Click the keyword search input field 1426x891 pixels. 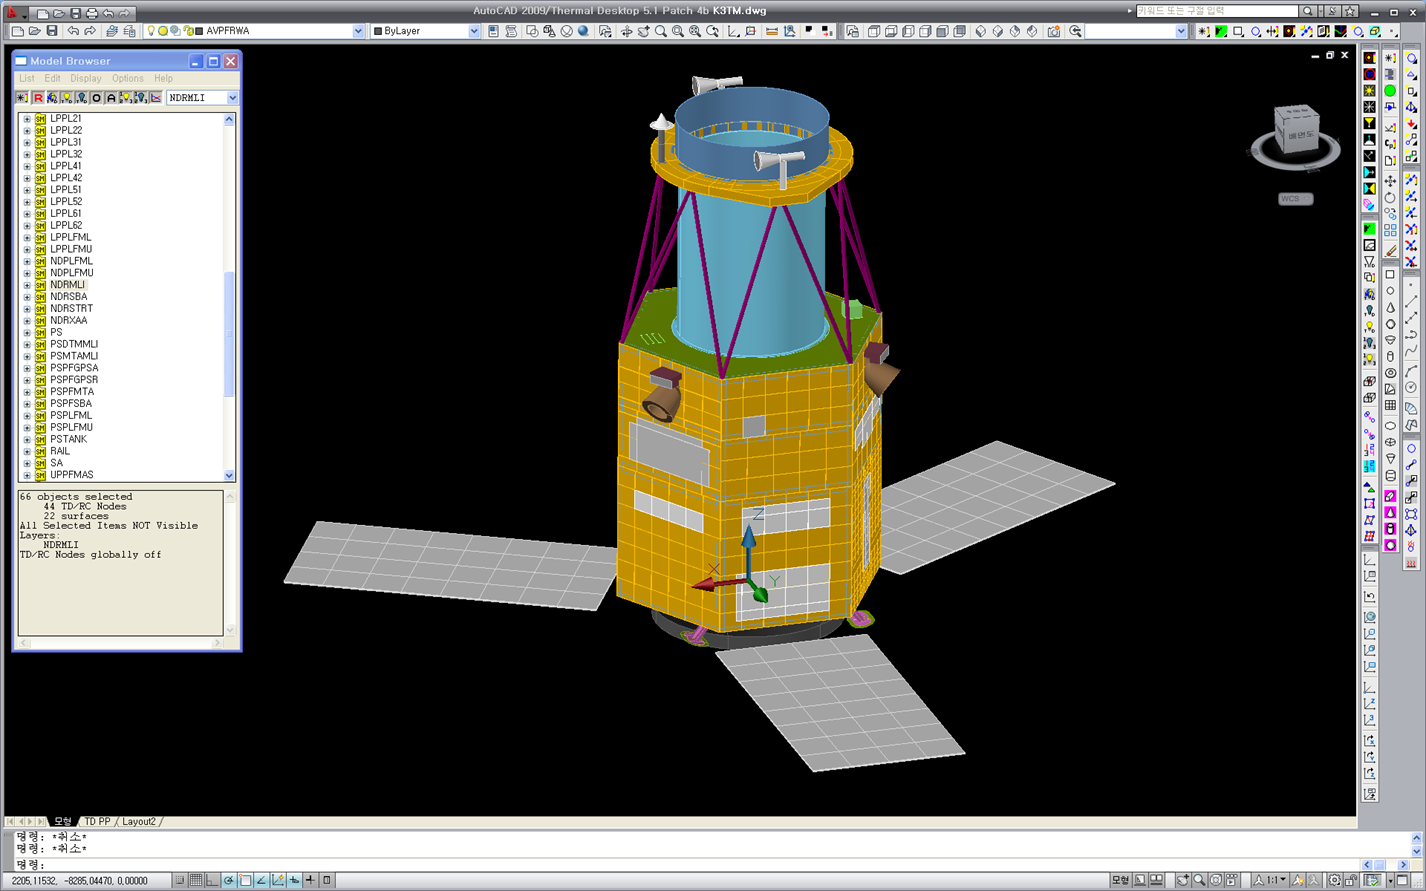pos(1216,12)
